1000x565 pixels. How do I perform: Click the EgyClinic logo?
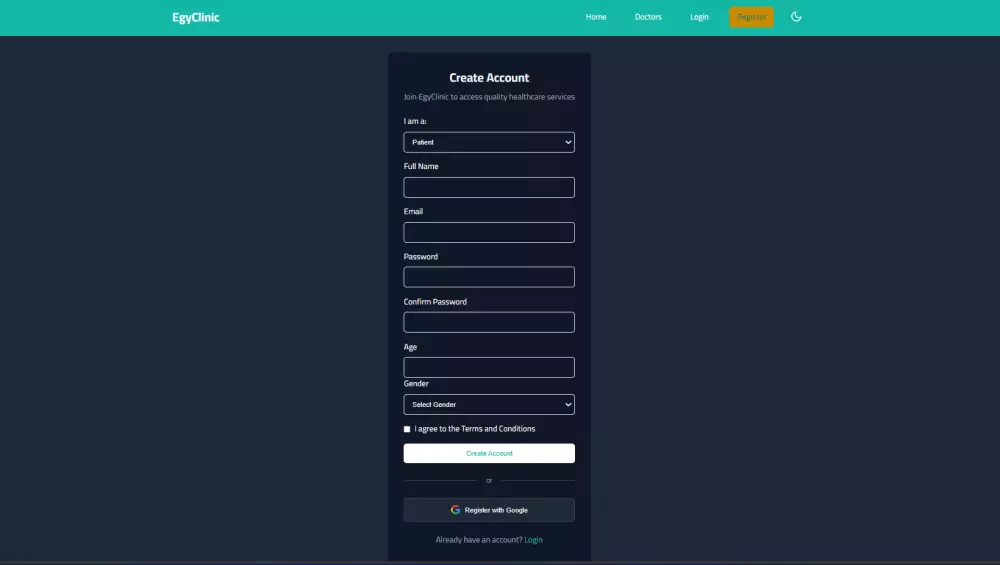(x=196, y=18)
